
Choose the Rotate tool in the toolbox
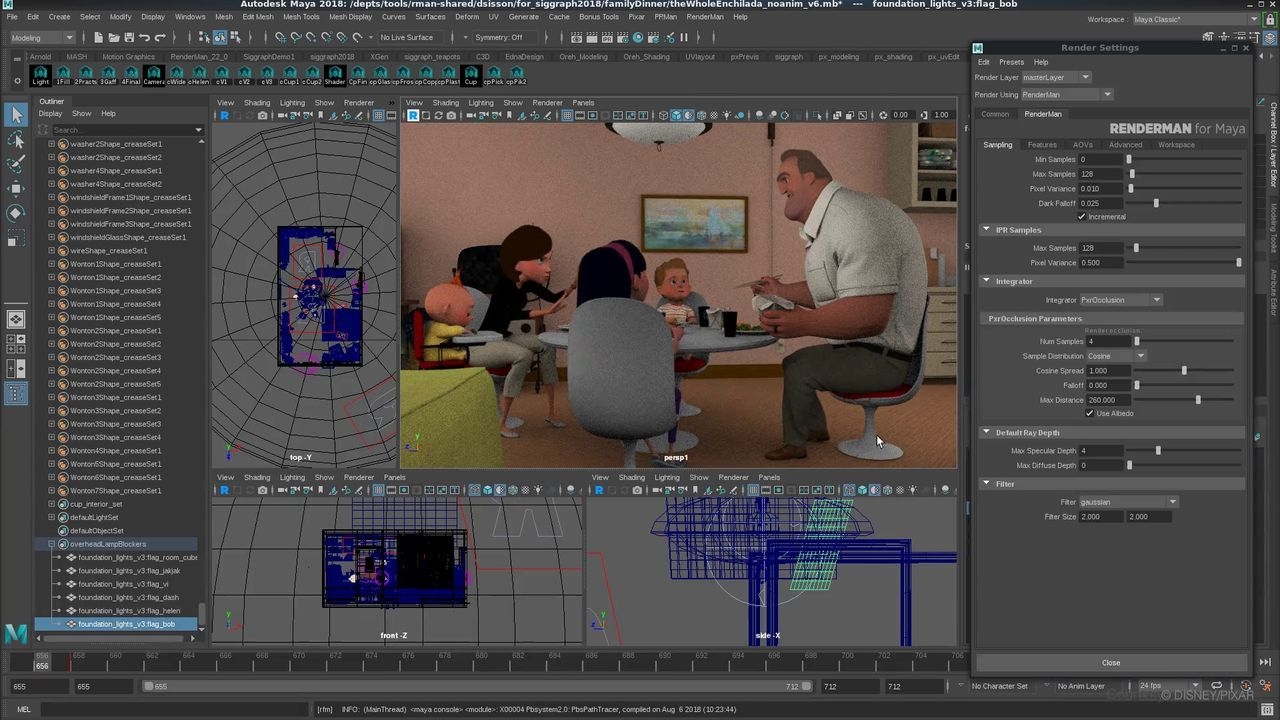click(x=16, y=213)
